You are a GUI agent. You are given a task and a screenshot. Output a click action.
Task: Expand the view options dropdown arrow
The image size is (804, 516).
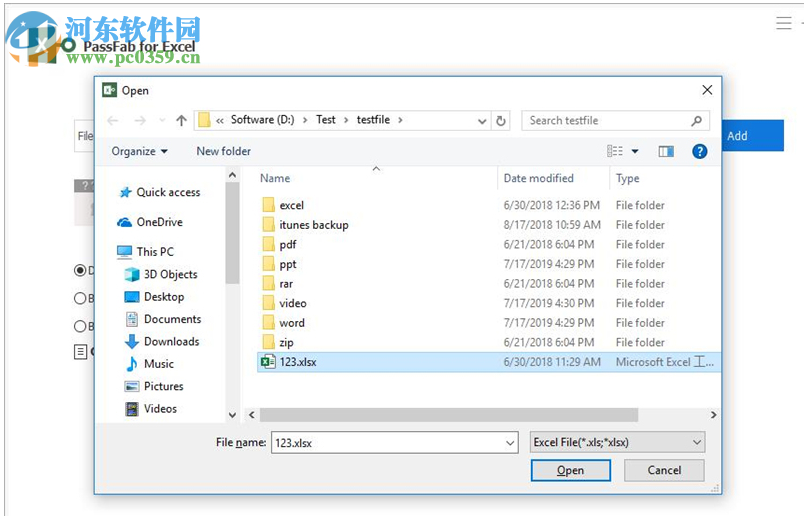635,151
